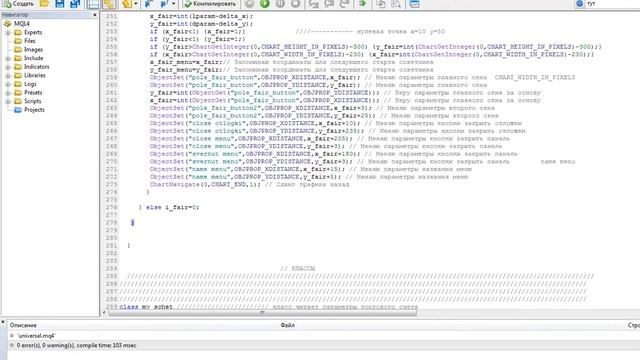Expand the Presets folder node
Viewport: 640px width, 360px height.
[8, 93]
